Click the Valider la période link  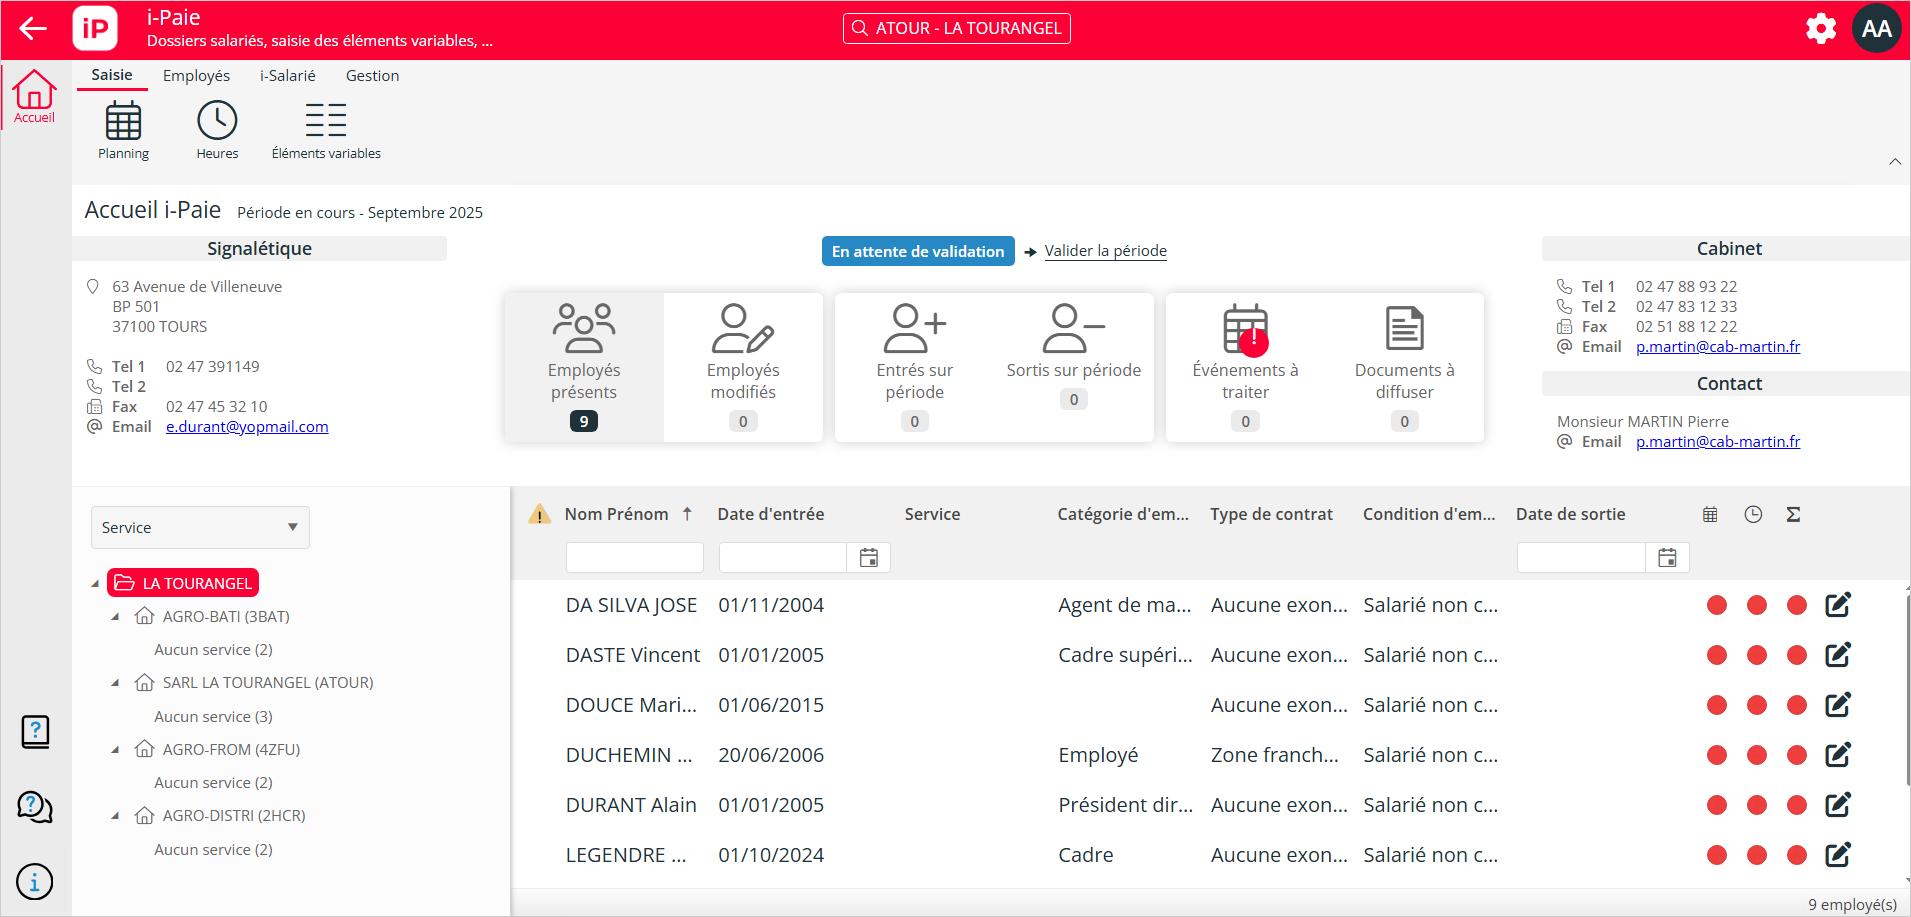[x=1106, y=251]
